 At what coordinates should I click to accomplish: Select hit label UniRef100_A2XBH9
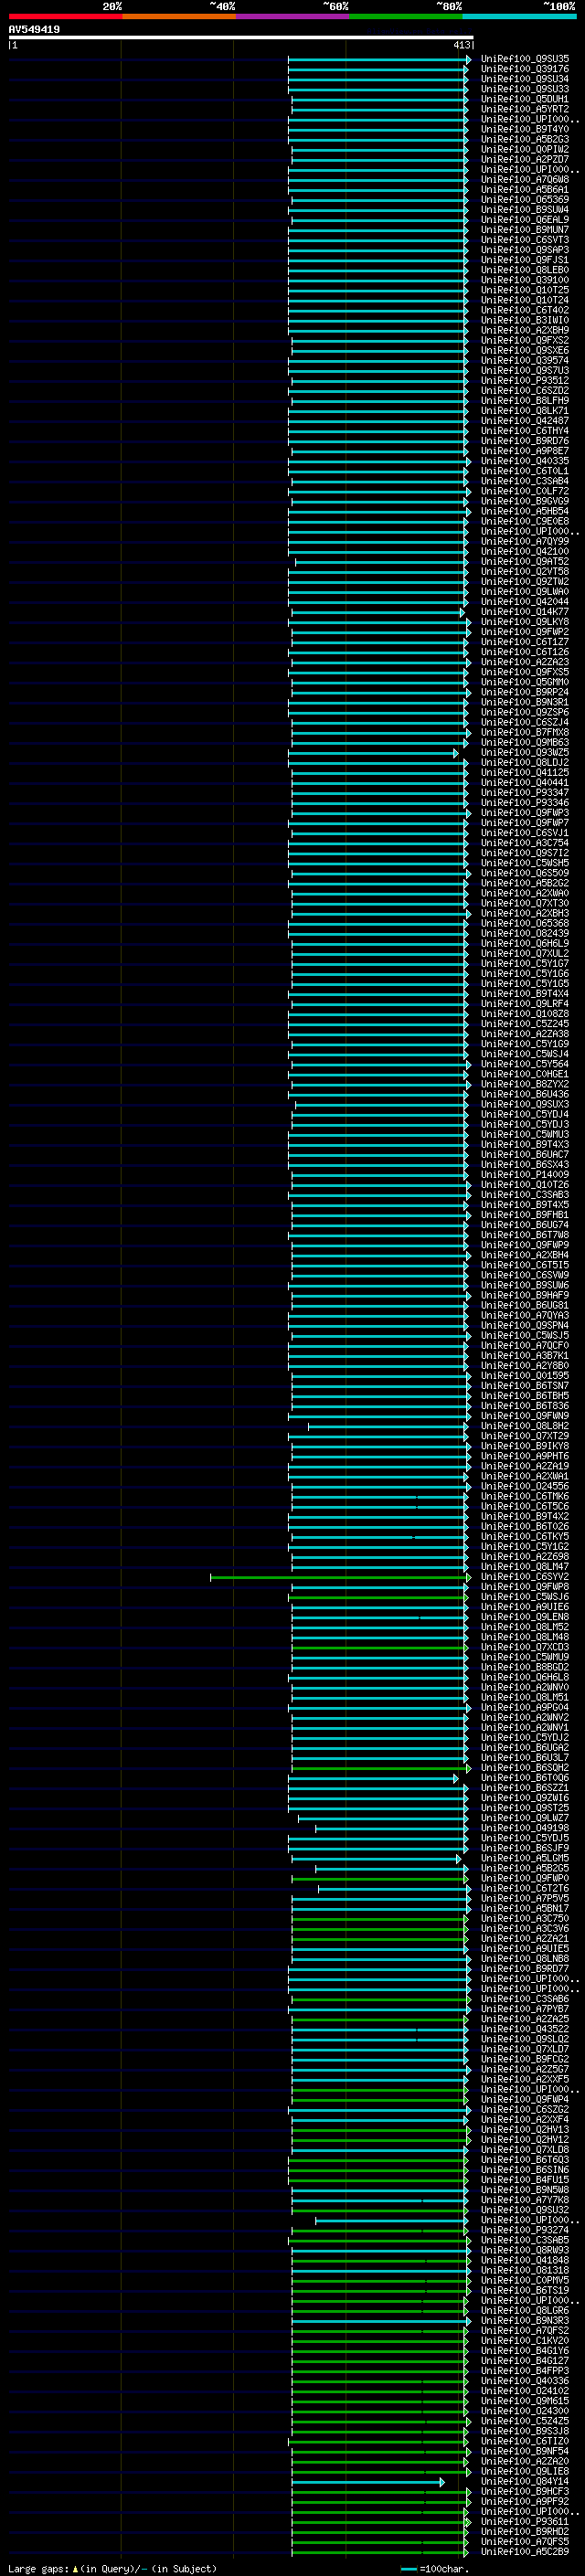click(x=525, y=330)
